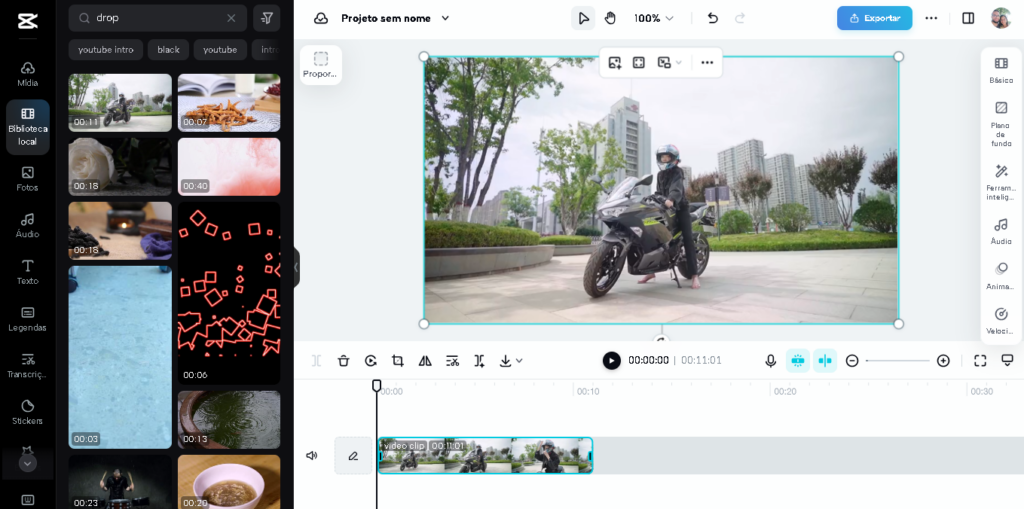Click the smart split scenes icon

coord(479,361)
